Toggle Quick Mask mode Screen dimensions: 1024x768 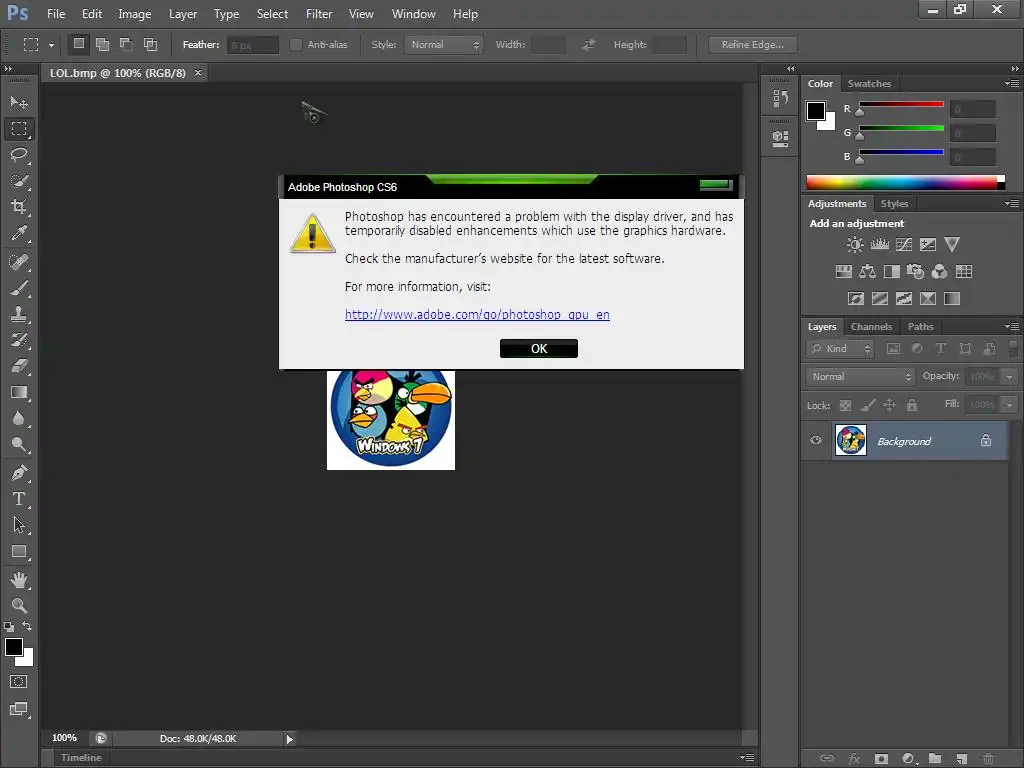(19, 682)
